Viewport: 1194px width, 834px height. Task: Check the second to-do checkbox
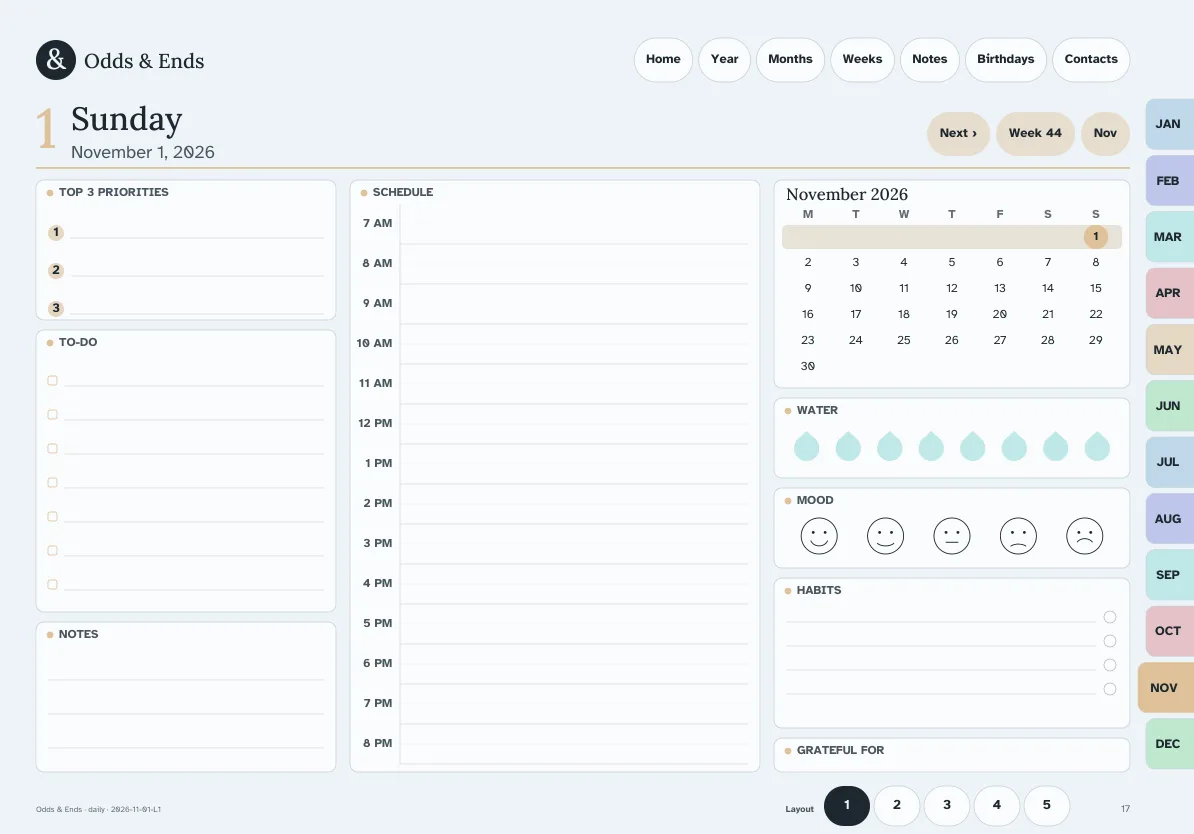tap(53, 414)
